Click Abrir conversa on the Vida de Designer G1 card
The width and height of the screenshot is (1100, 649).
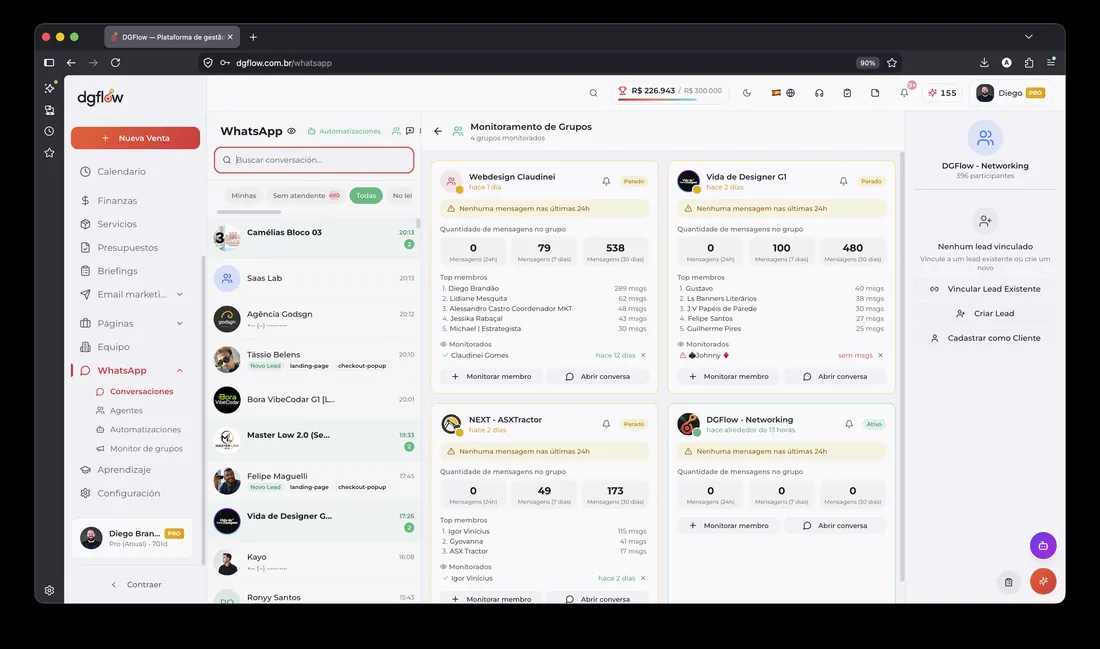click(x=835, y=377)
